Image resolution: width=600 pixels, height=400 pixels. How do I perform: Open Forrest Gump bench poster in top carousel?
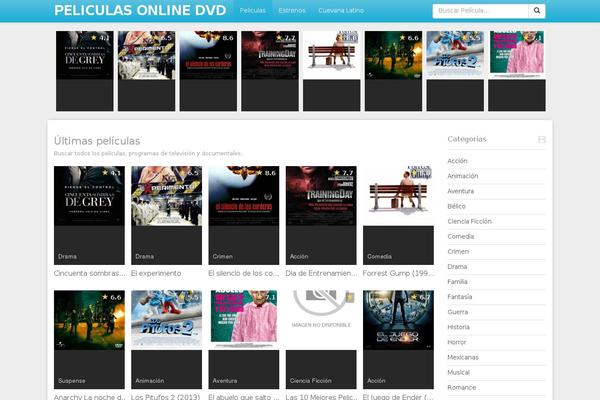[x=332, y=71]
